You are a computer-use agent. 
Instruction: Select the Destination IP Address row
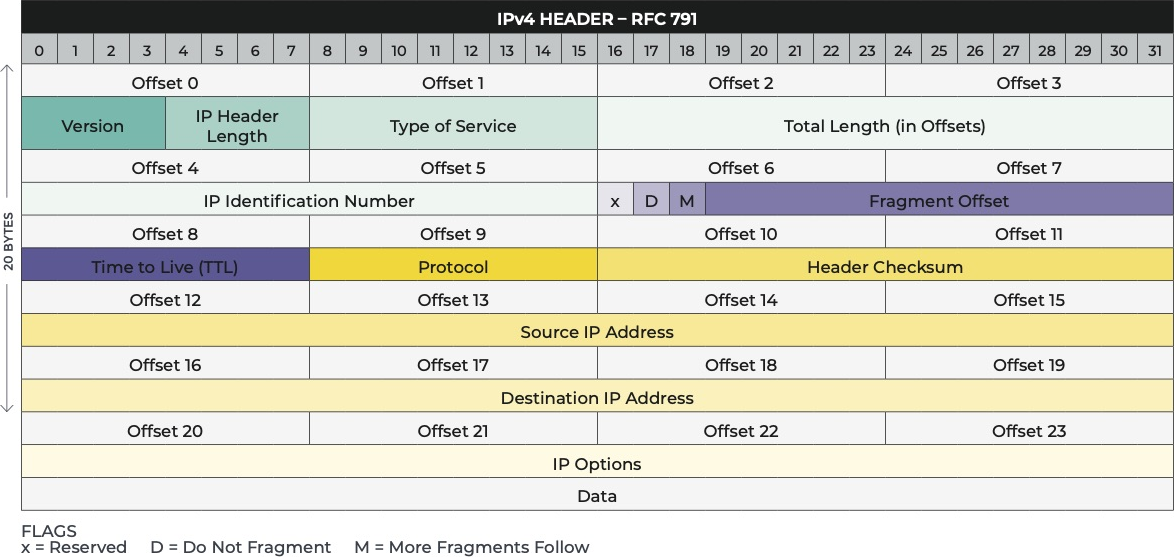597,398
